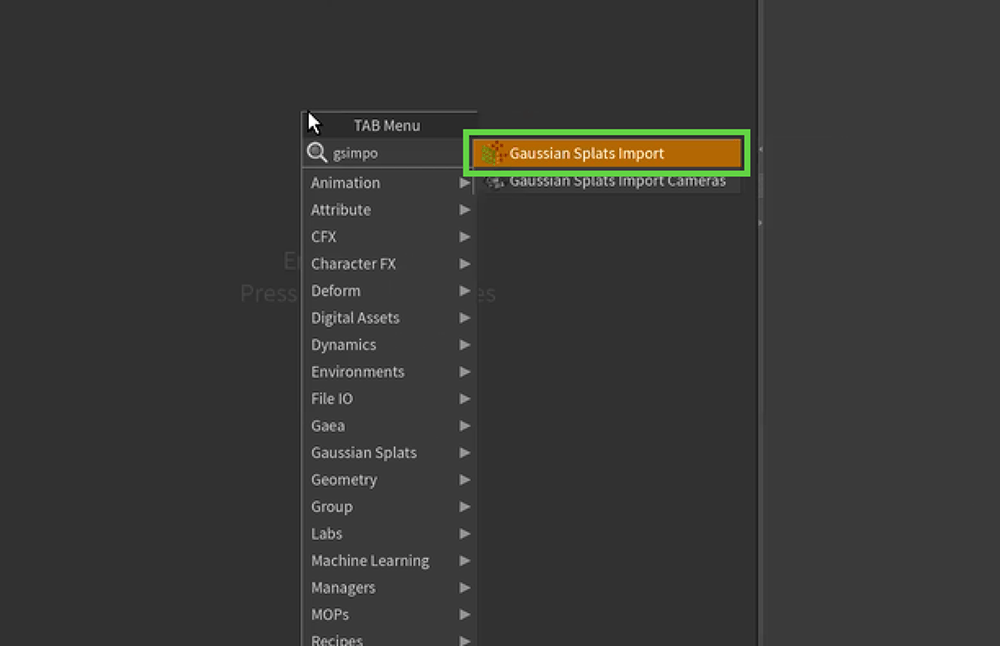Click the Gaussian Splats Import node icon

click(492, 153)
